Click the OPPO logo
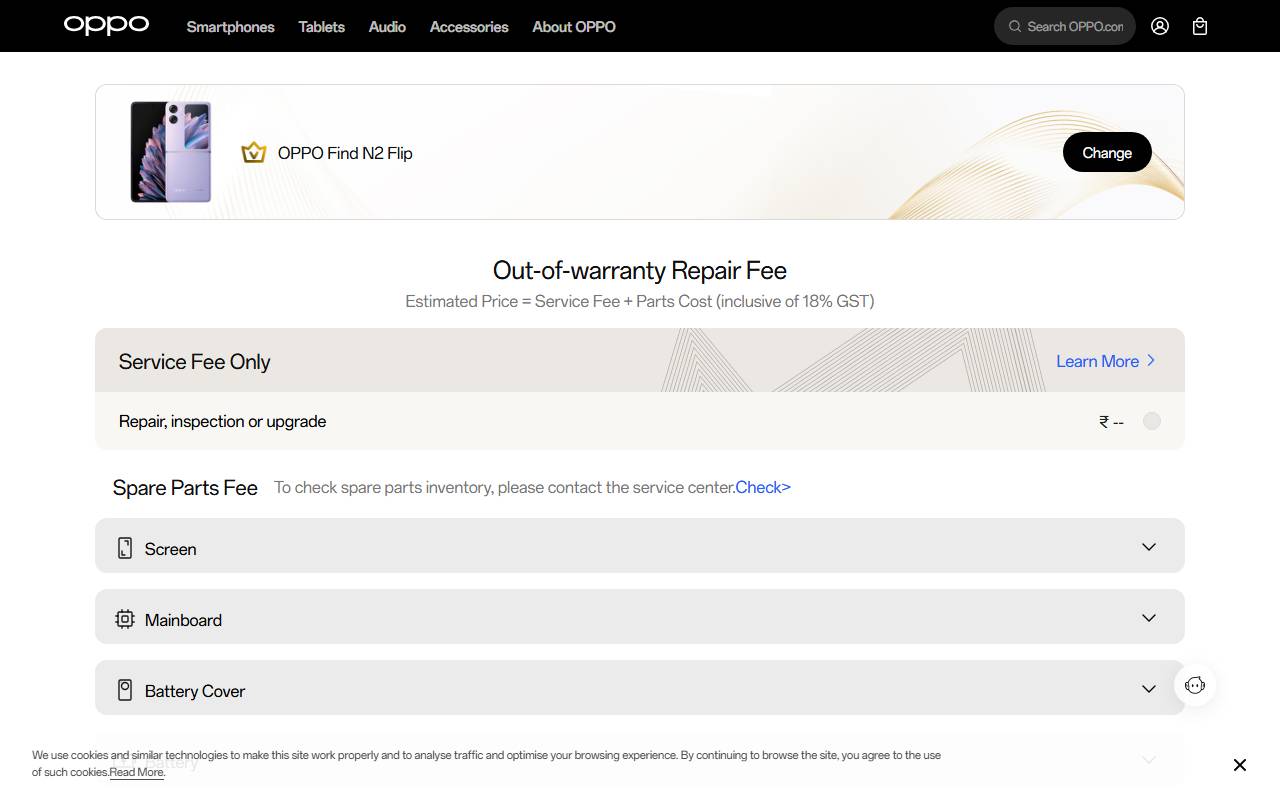This screenshot has width=1280, height=800. click(x=106, y=25)
